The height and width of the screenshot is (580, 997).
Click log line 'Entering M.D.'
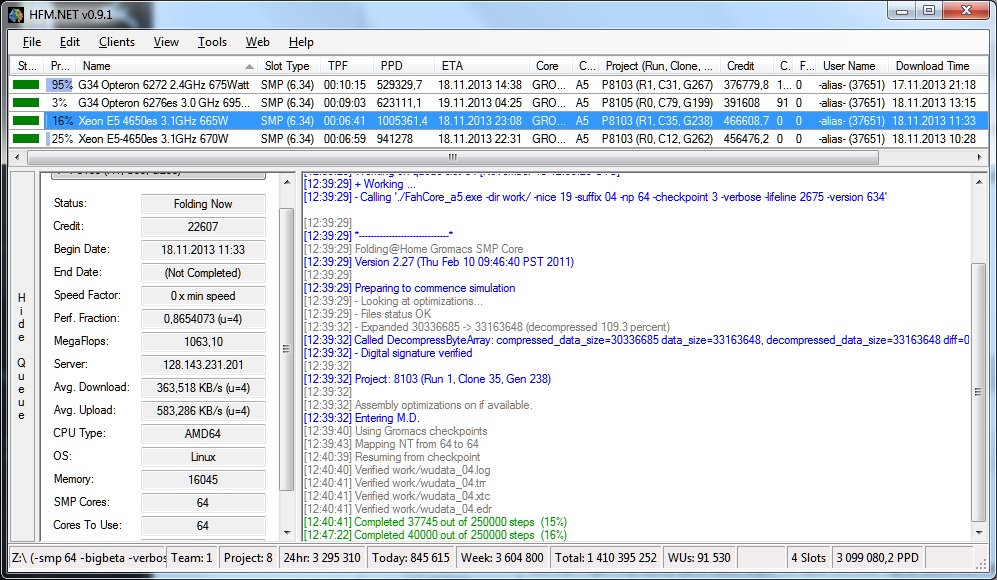tap(362, 418)
